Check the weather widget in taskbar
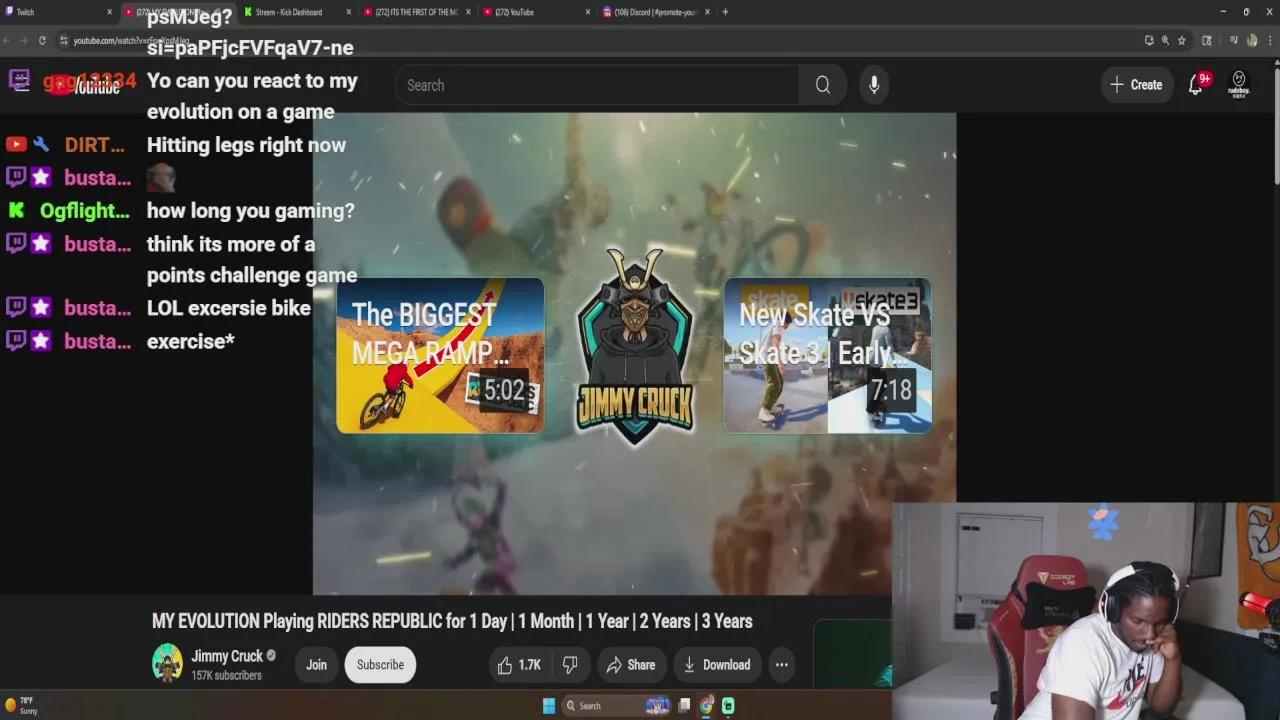1280x720 pixels. [22, 706]
